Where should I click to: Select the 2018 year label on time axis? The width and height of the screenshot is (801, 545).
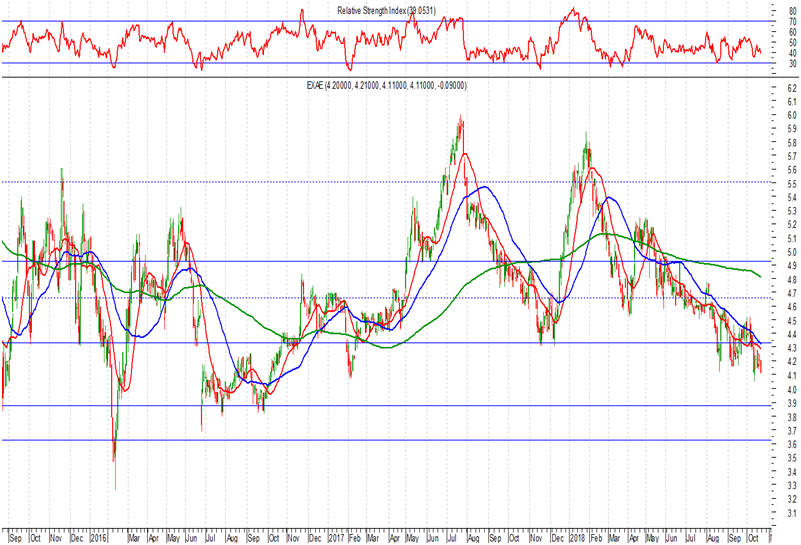pos(577,538)
